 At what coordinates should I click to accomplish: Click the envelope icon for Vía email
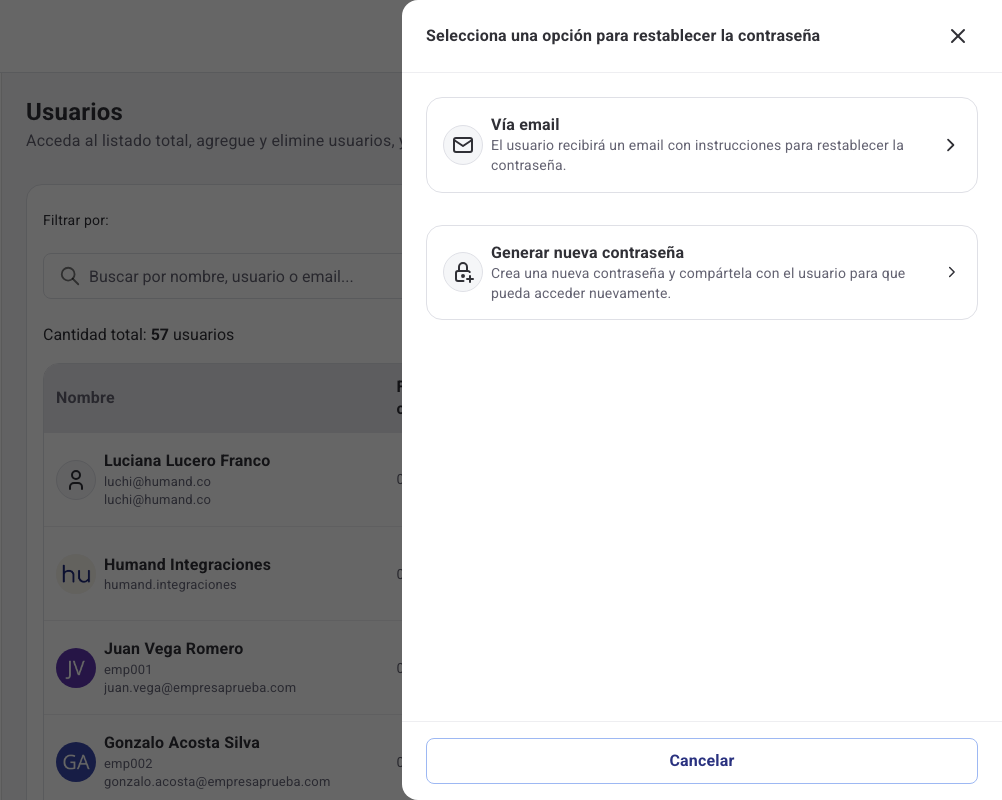click(x=463, y=145)
